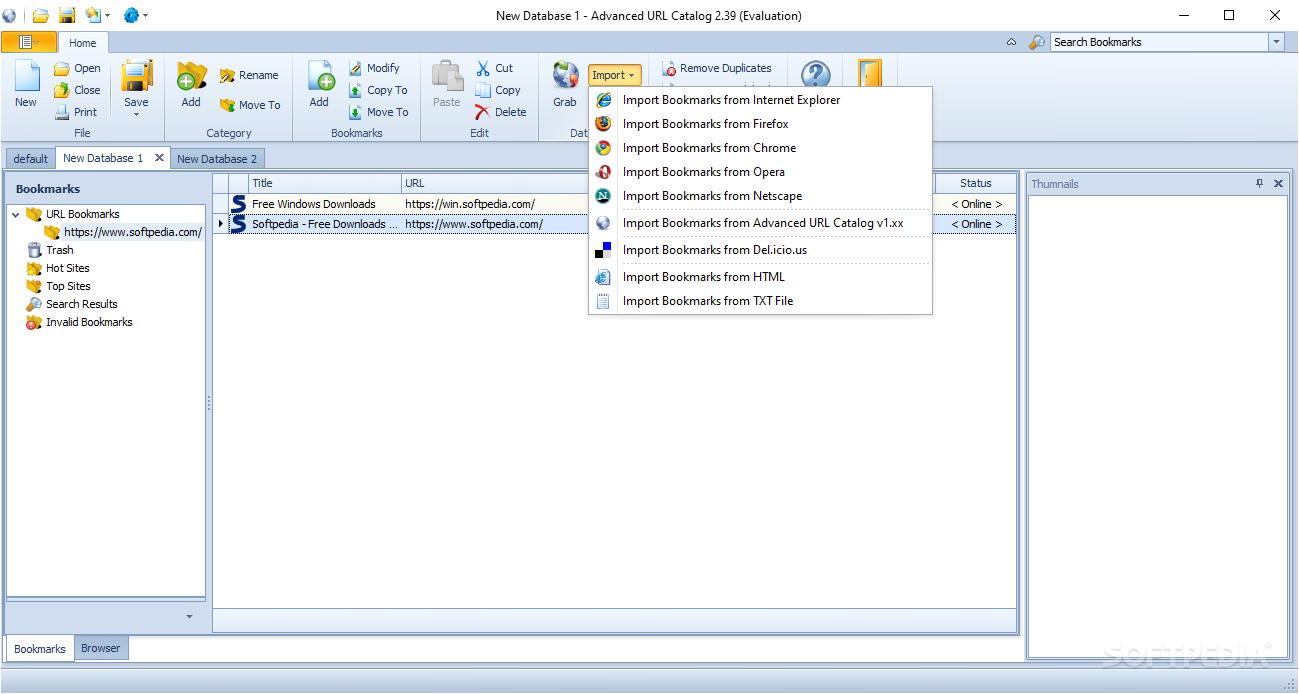Viewport: 1299px width, 694px height.
Task: Select Import Bookmarks from Internet Explorer
Action: (x=760, y=100)
